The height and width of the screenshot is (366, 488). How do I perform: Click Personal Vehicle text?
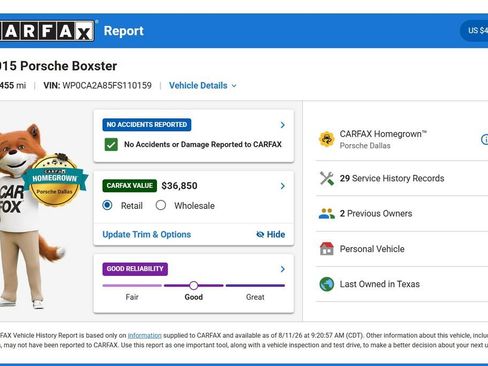click(x=372, y=249)
